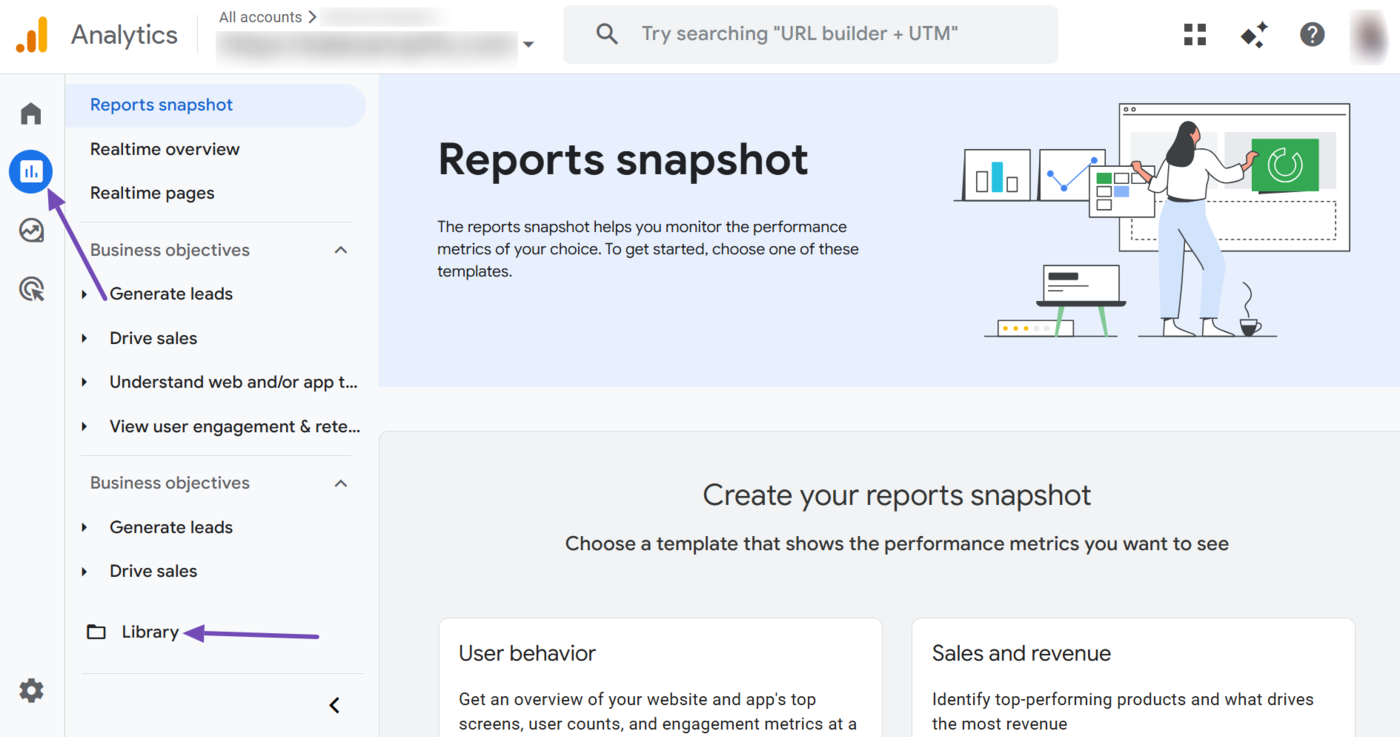Collapse the first Business objectives section

click(x=340, y=249)
